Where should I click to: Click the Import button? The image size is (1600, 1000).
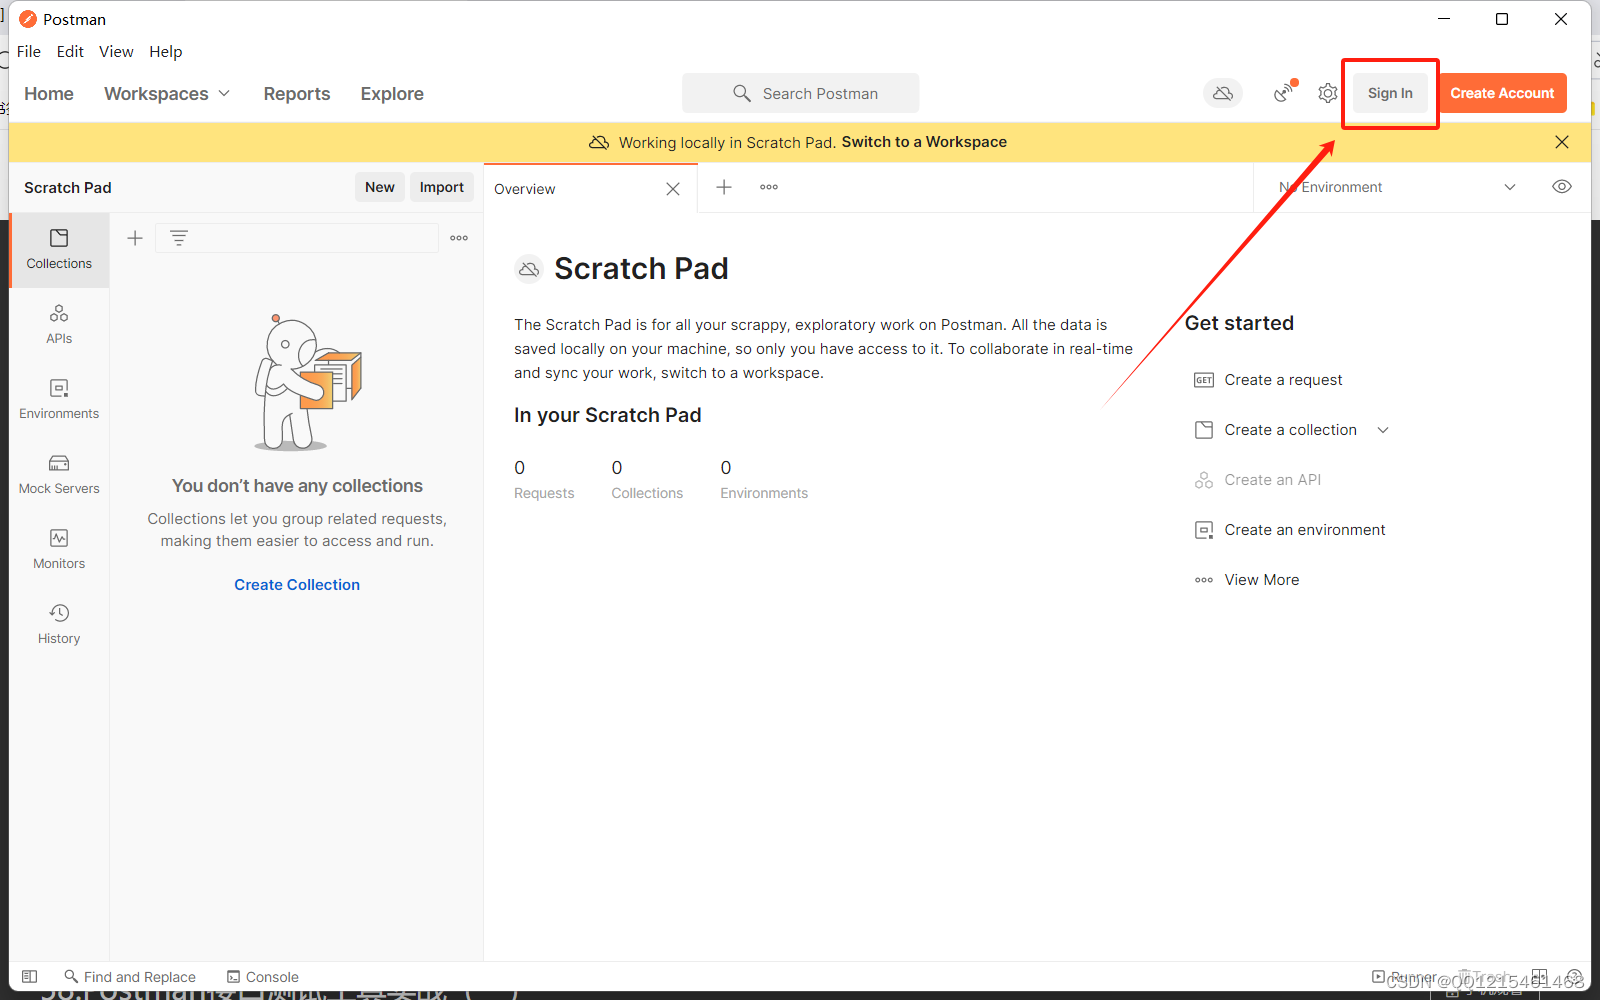441,187
